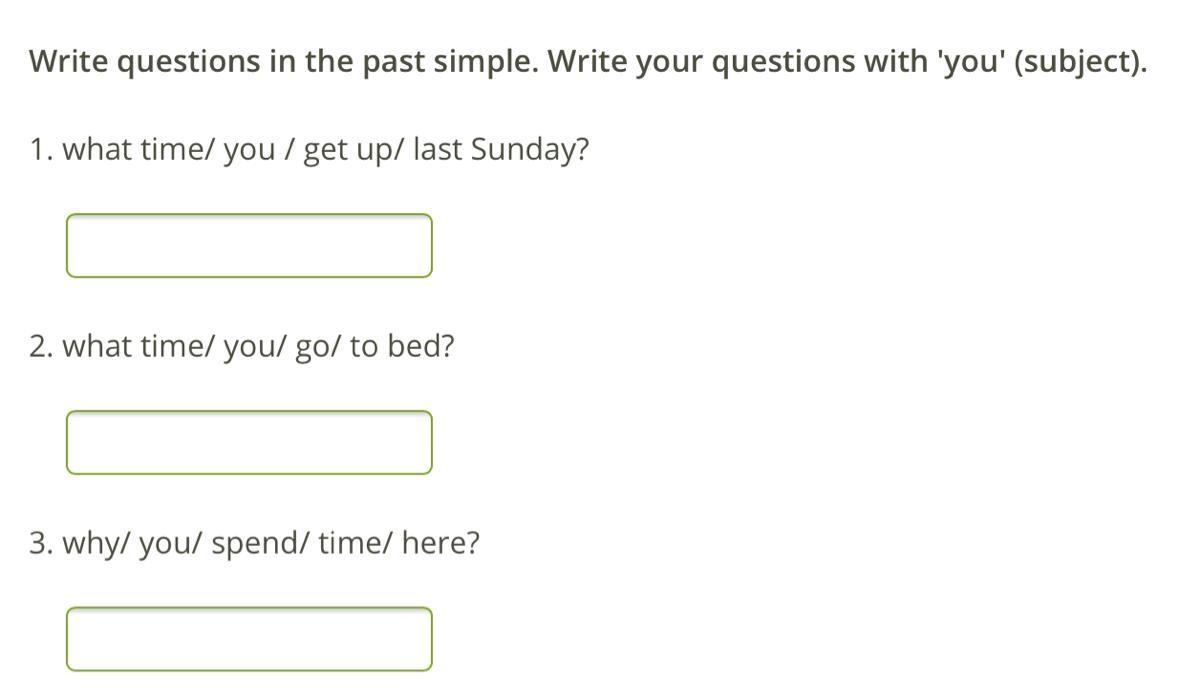Screen dimensions: 1200x697
Task: Click '(subject).' at the end of the heading
Action: 1080,62
